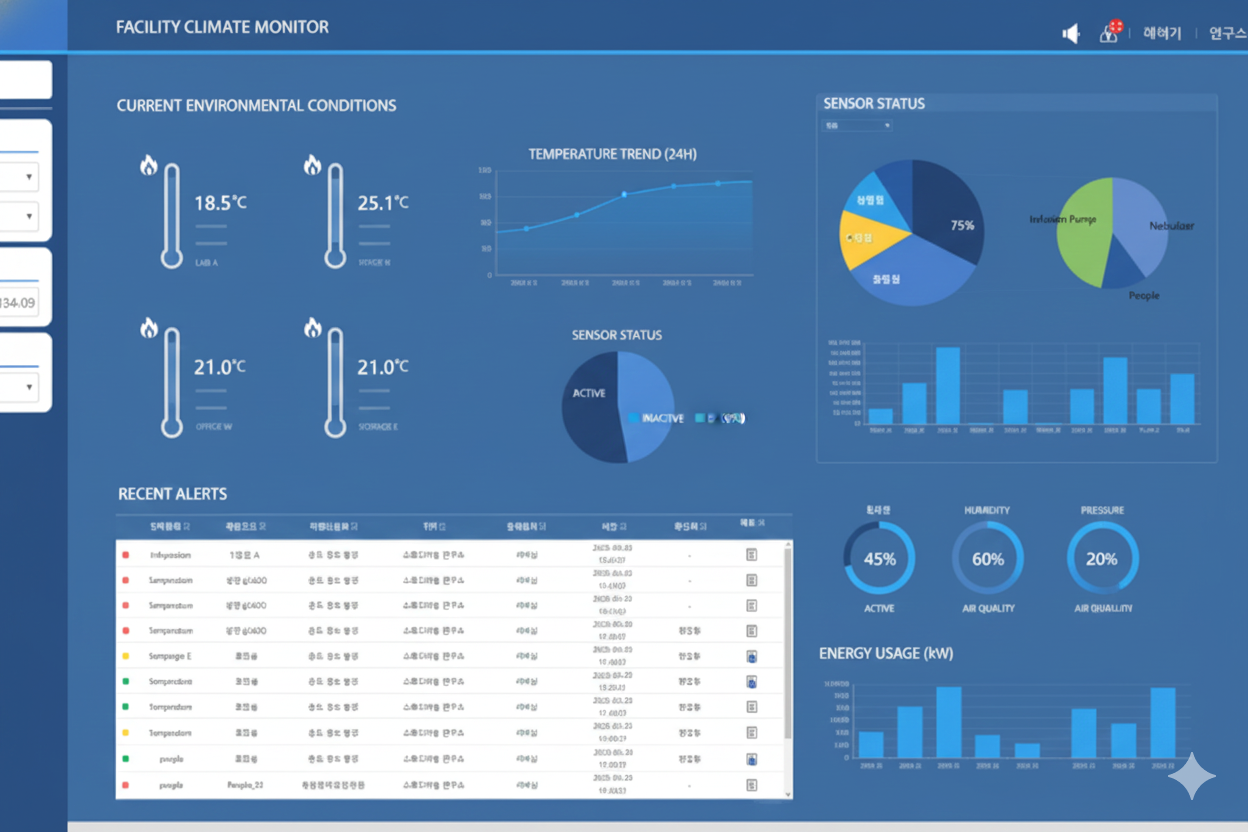Click the 60% Humidity gauge
The height and width of the screenshot is (832, 1248).
pyautogui.click(x=988, y=559)
